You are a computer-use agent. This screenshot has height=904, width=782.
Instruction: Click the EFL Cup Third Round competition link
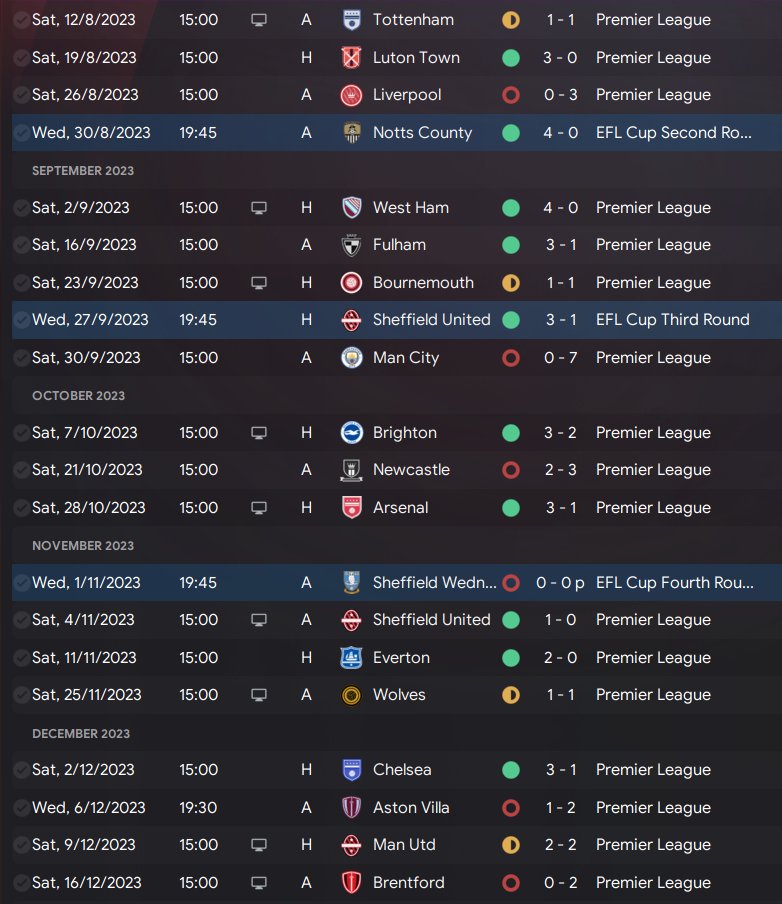point(672,320)
